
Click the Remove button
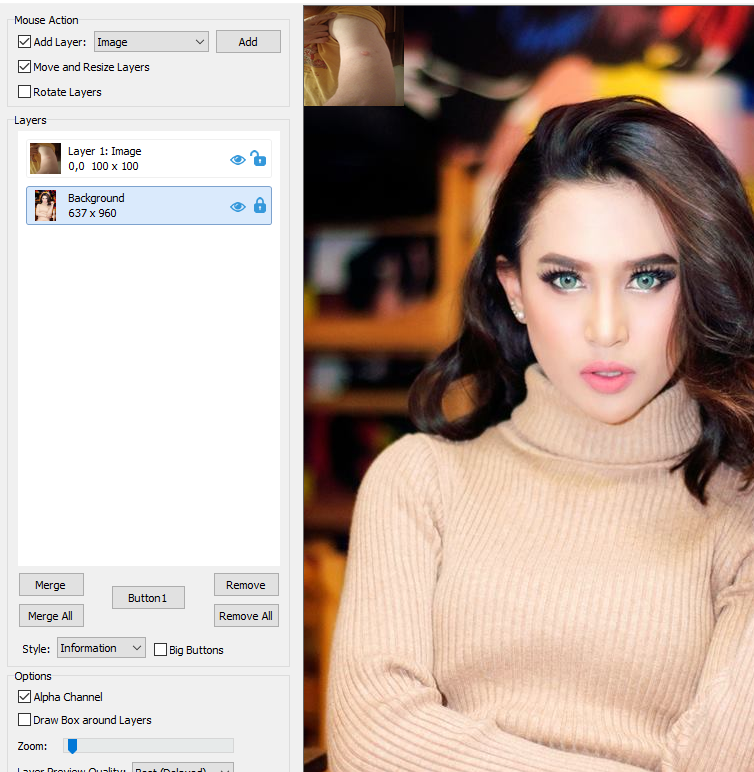[x=246, y=584]
